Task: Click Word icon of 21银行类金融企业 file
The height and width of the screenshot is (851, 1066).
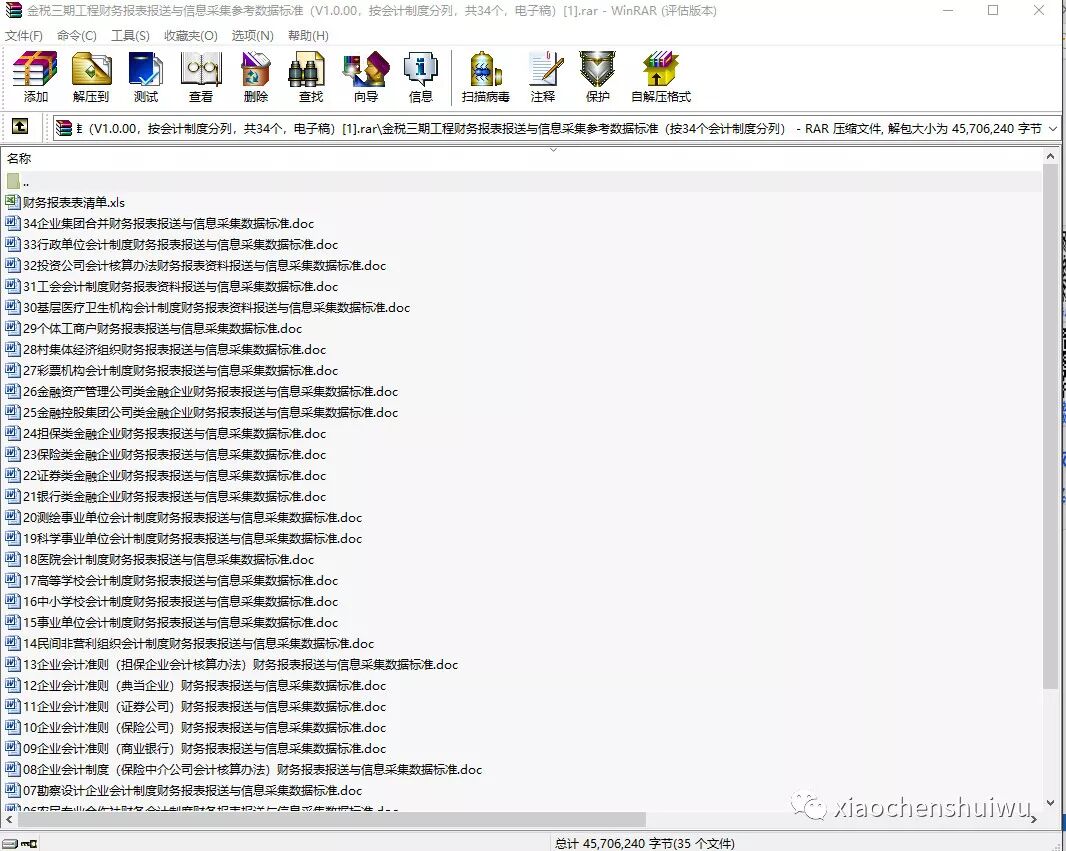Action: point(12,496)
